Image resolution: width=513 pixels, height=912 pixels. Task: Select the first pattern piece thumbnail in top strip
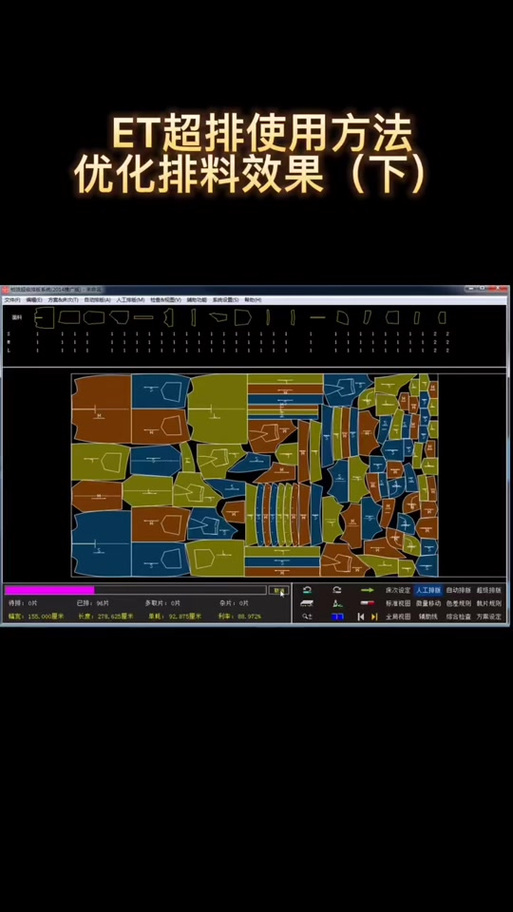coord(44,317)
